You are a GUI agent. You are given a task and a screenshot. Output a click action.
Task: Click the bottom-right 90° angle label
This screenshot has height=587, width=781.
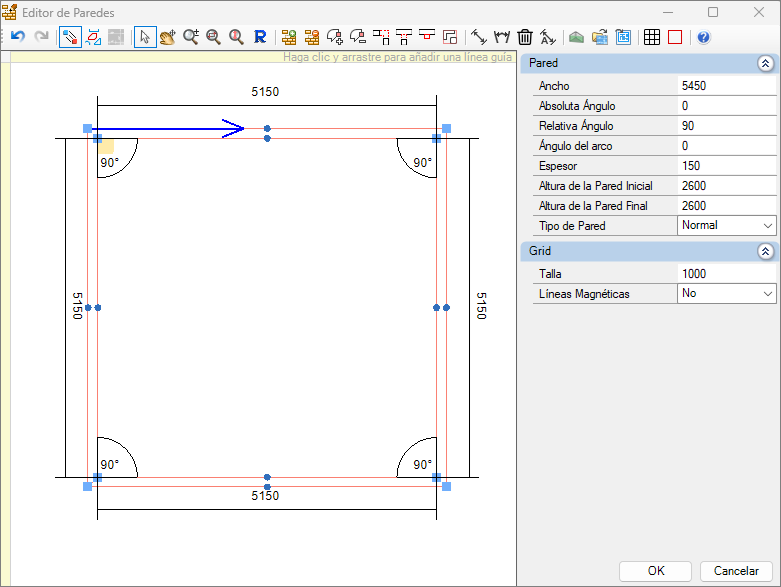click(422, 465)
